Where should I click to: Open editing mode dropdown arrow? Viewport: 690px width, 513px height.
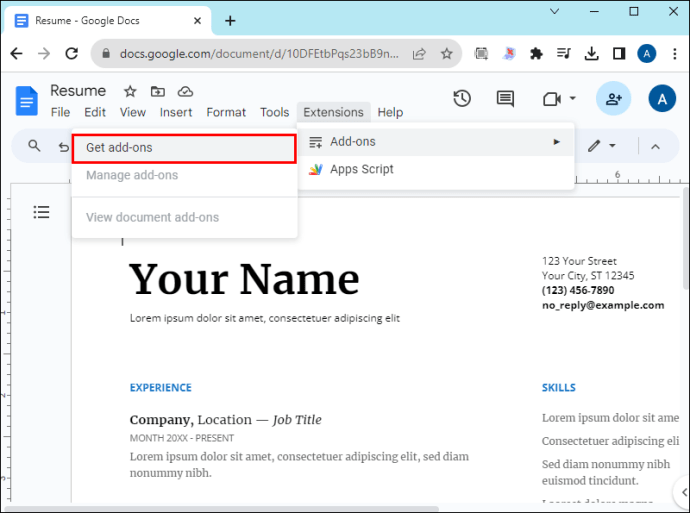612,146
